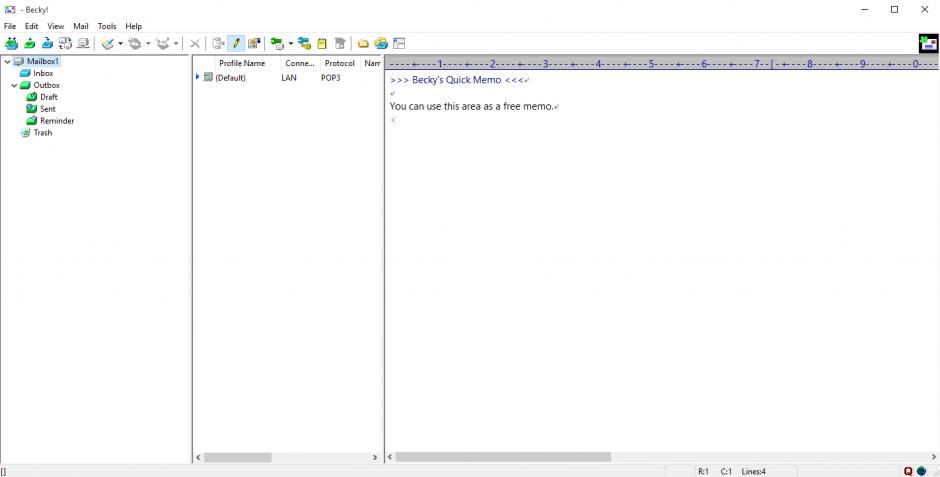Click the first toolbar icon with two down arrows
Image resolution: width=940 pixels, height=477 pixels.
[x=11, y=43]
